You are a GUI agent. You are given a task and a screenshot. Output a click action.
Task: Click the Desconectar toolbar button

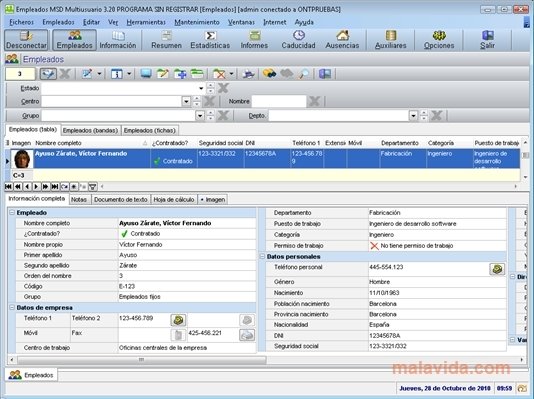pyautogui.click(x=26, y=40)
